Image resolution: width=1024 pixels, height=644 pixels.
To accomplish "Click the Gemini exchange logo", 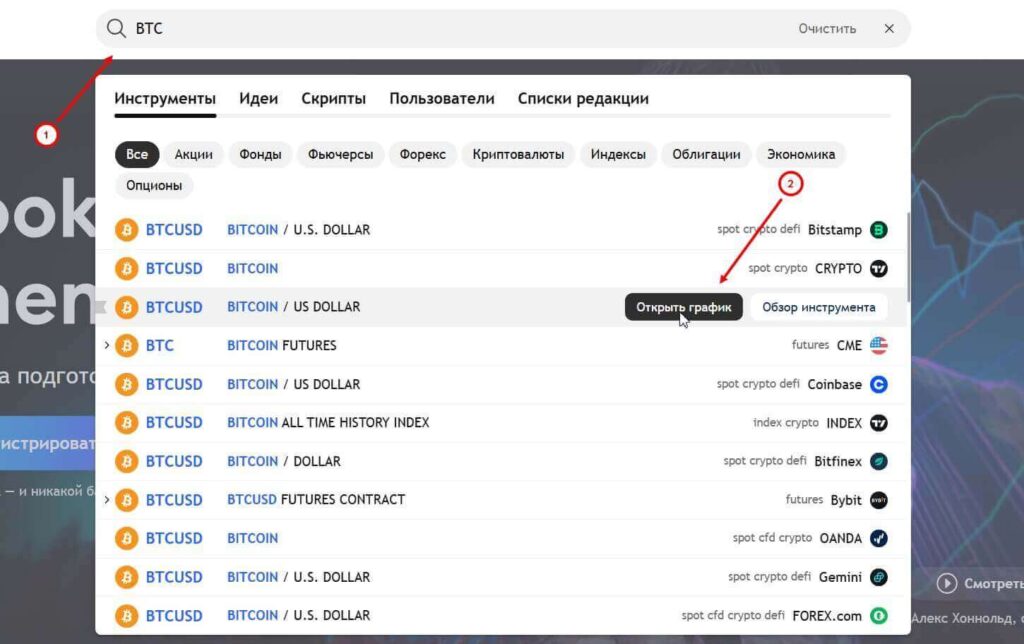I will pyautogui.click(x=877, y=576).
